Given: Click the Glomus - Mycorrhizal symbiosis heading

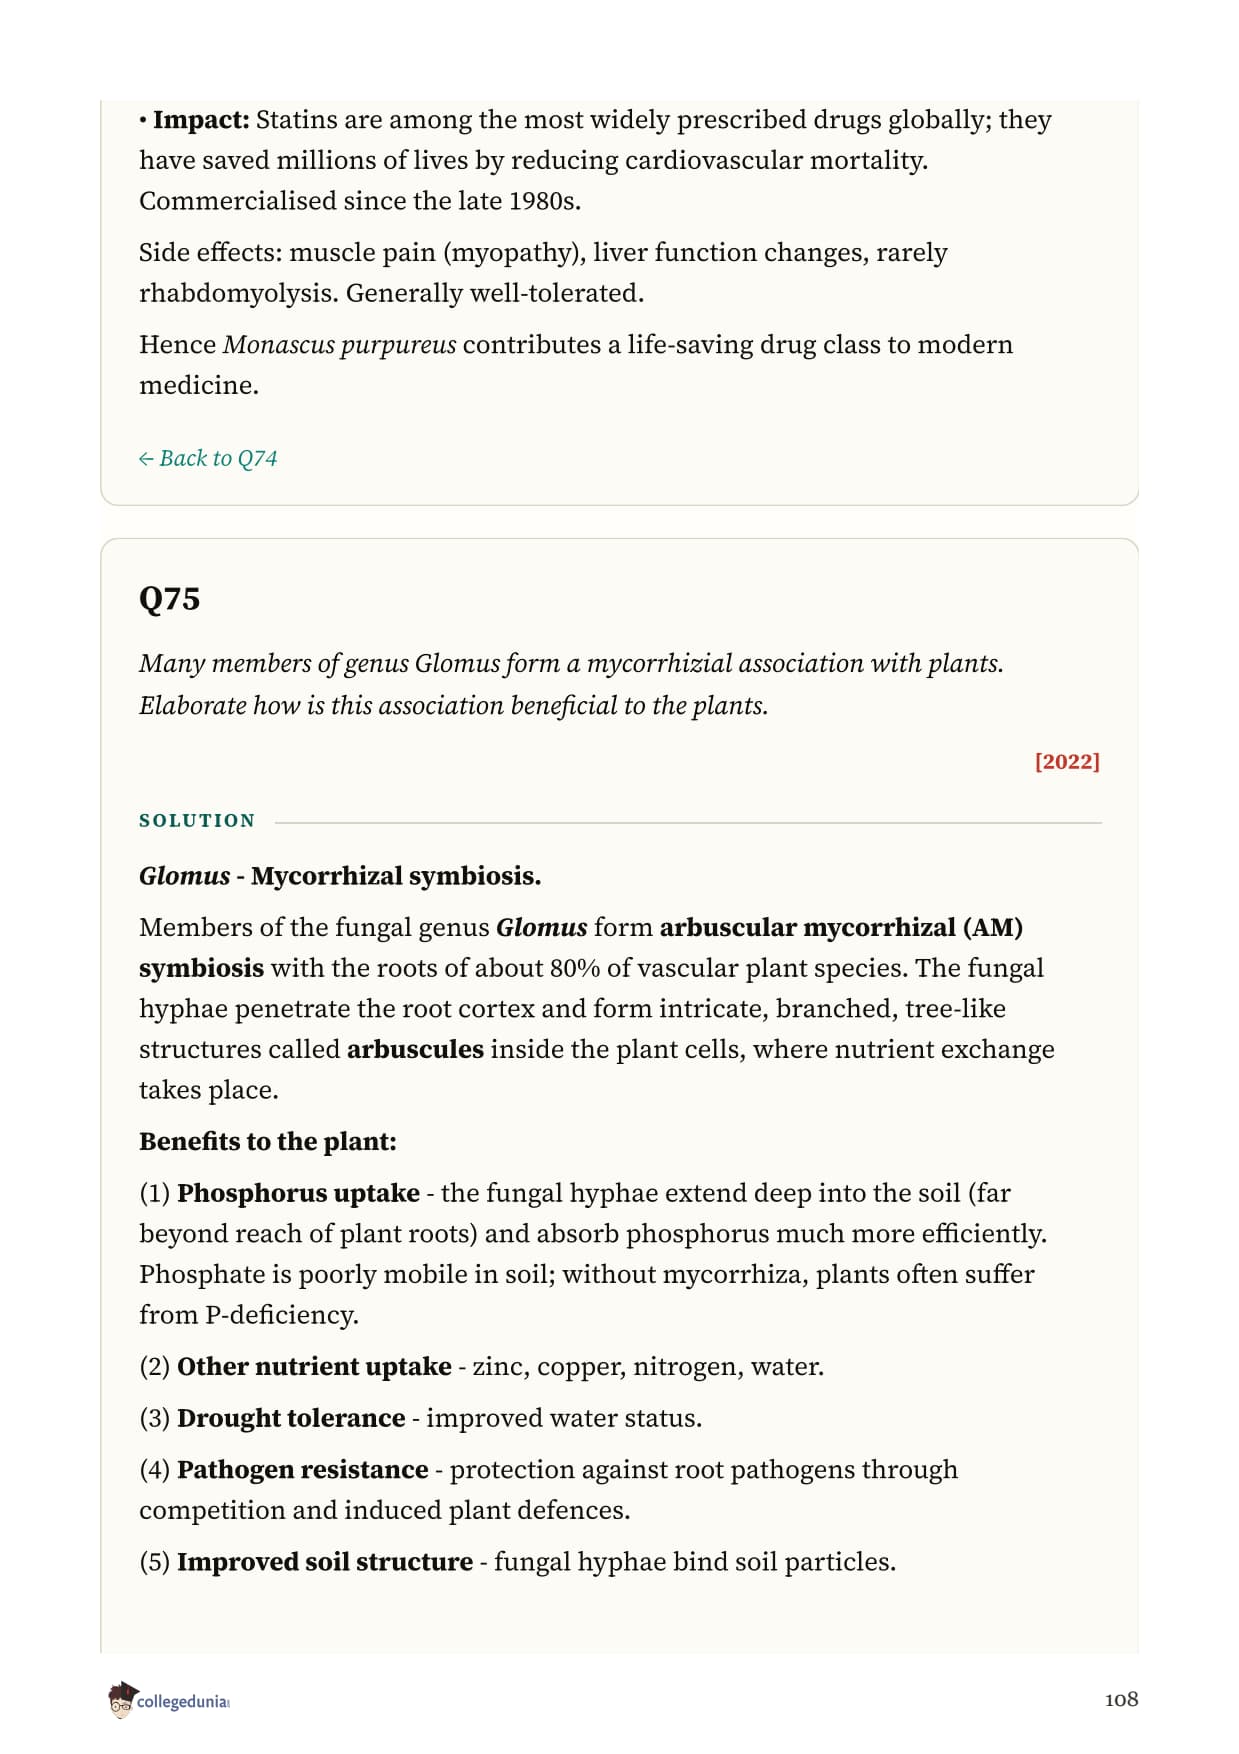Looking at the screenshot, I should (340, 876).
